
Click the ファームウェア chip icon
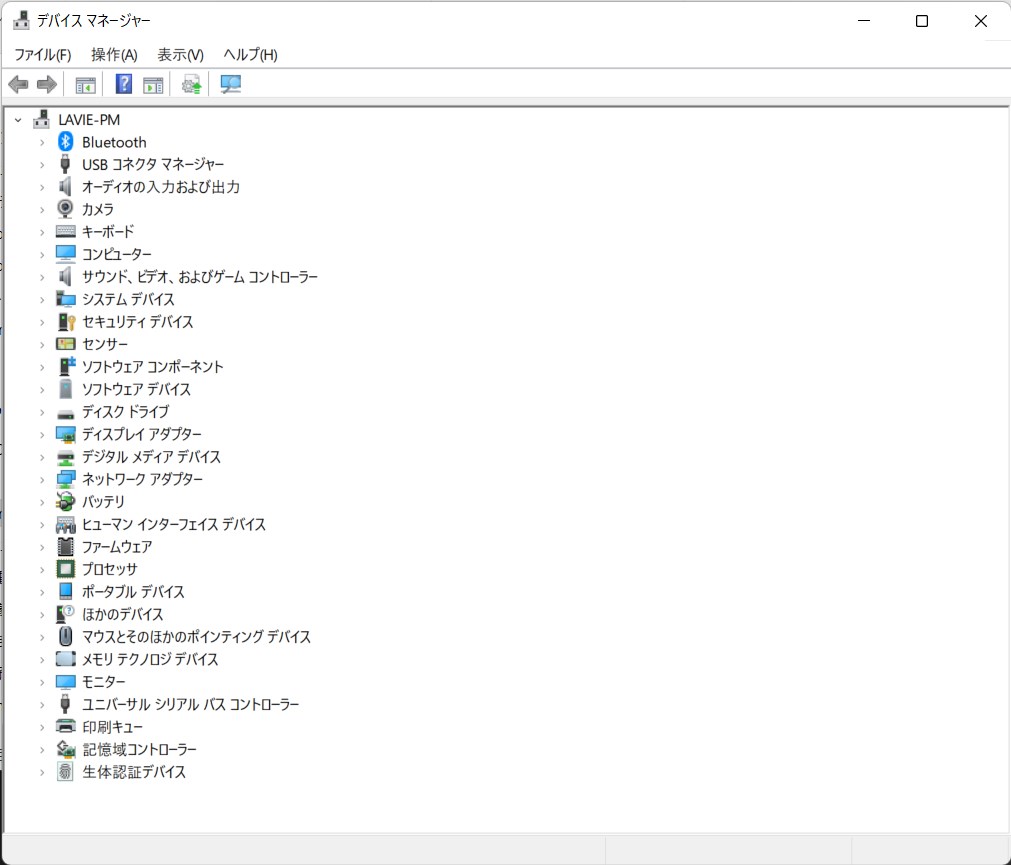(65, 547)
